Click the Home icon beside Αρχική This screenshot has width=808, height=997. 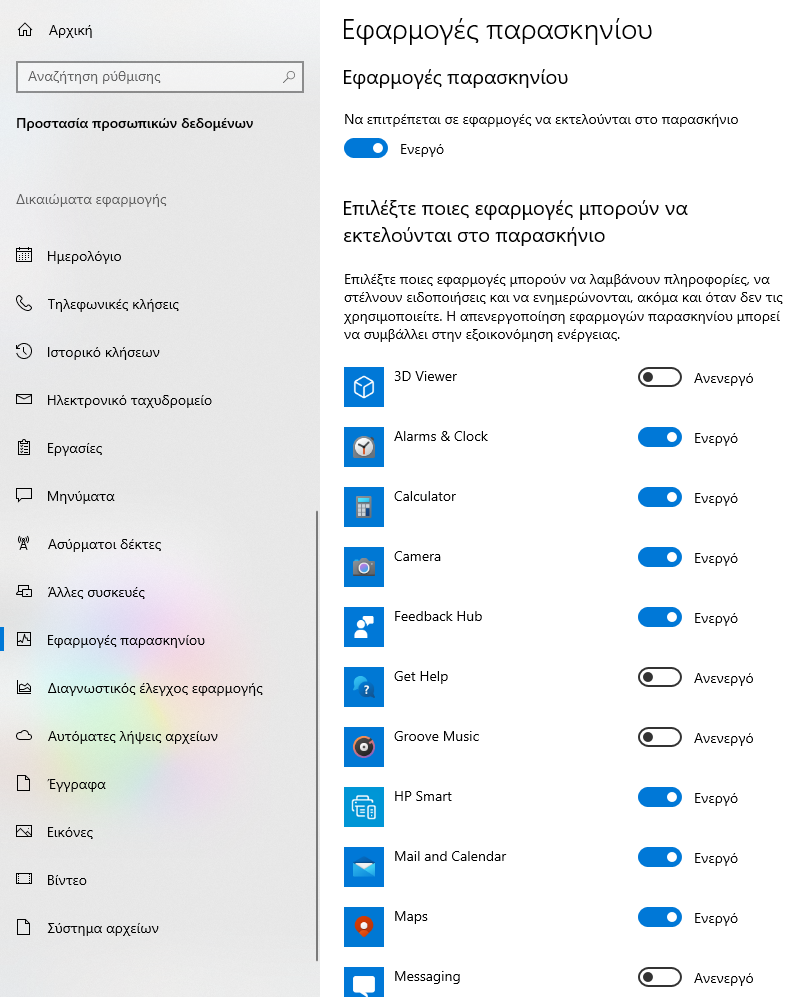pos(25,29)
